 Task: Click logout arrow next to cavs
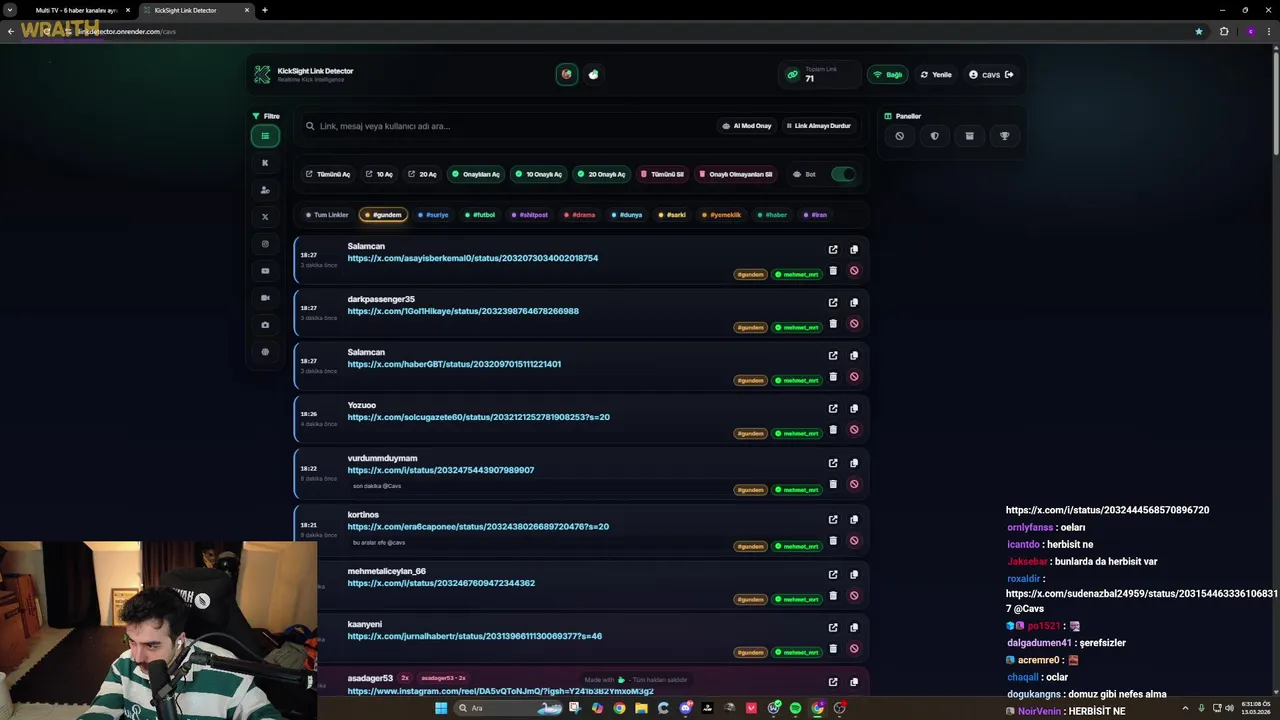coord(1009,75)
